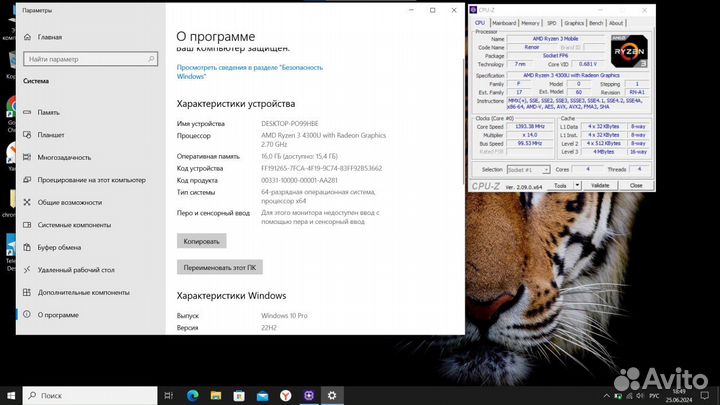Screen dimensions: 720x405
Task: Open the Общие возможности page
Action: click(x=62, y=202)
